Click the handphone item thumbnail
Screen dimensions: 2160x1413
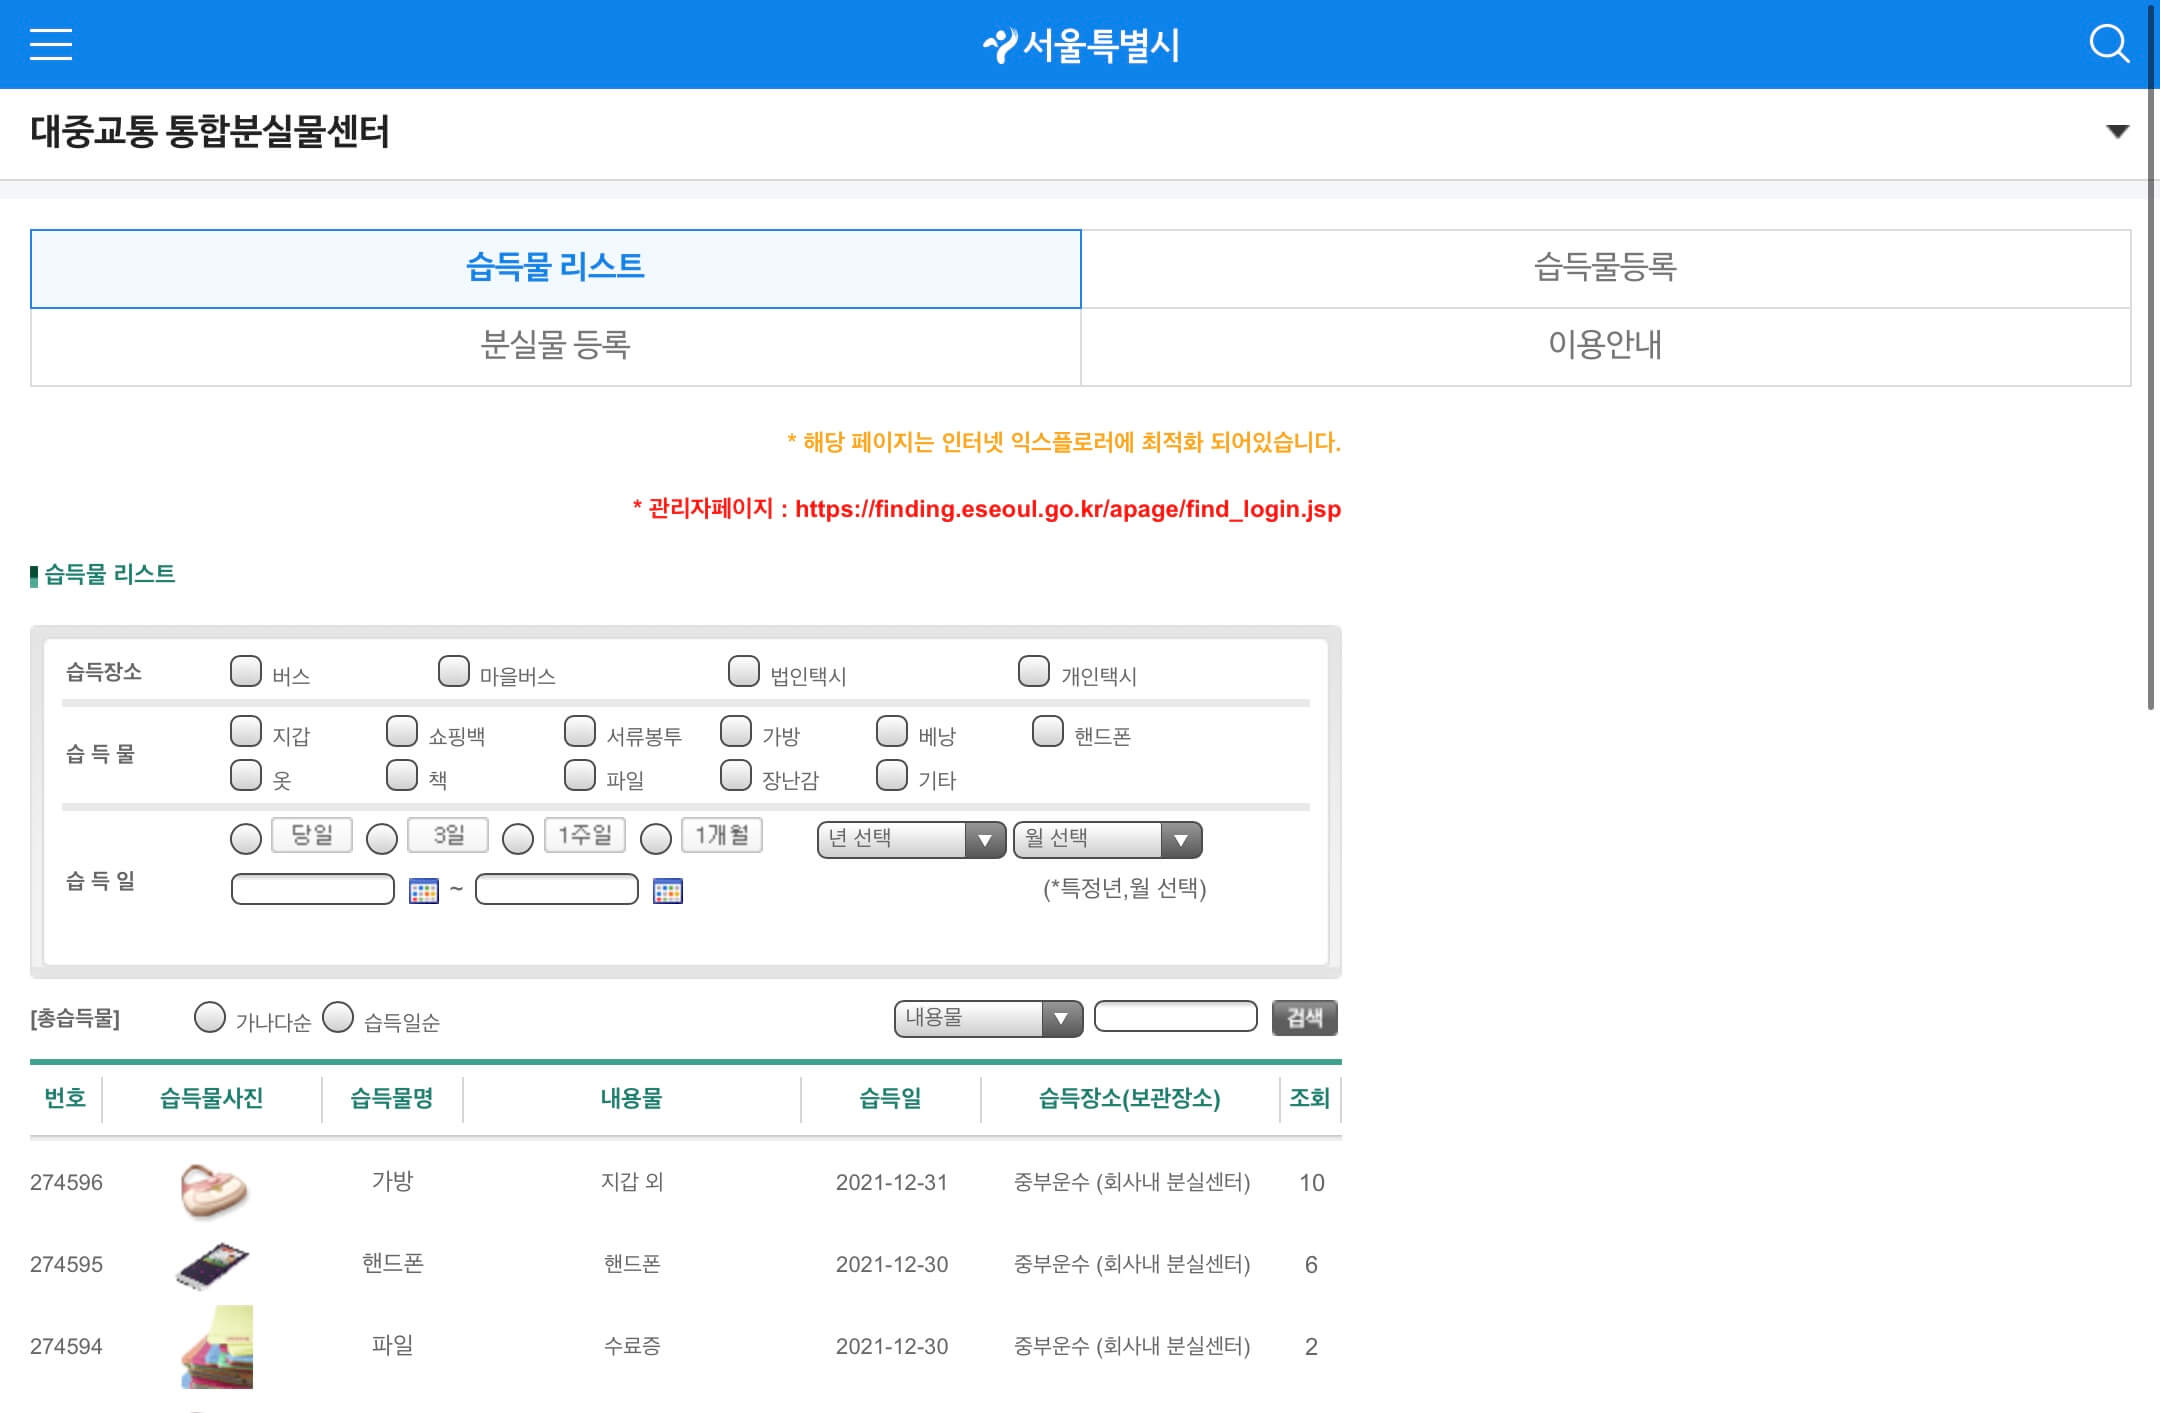[214, 1266]
